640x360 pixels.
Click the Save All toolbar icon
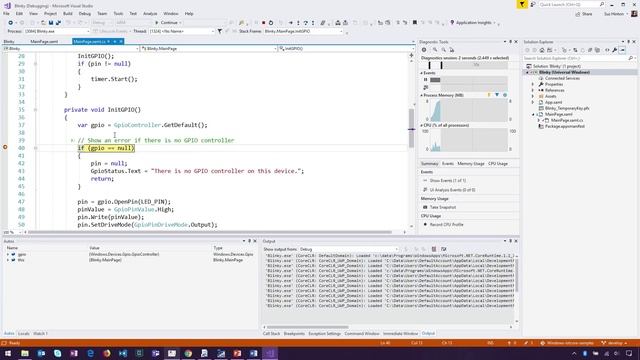tap(58, 23)
